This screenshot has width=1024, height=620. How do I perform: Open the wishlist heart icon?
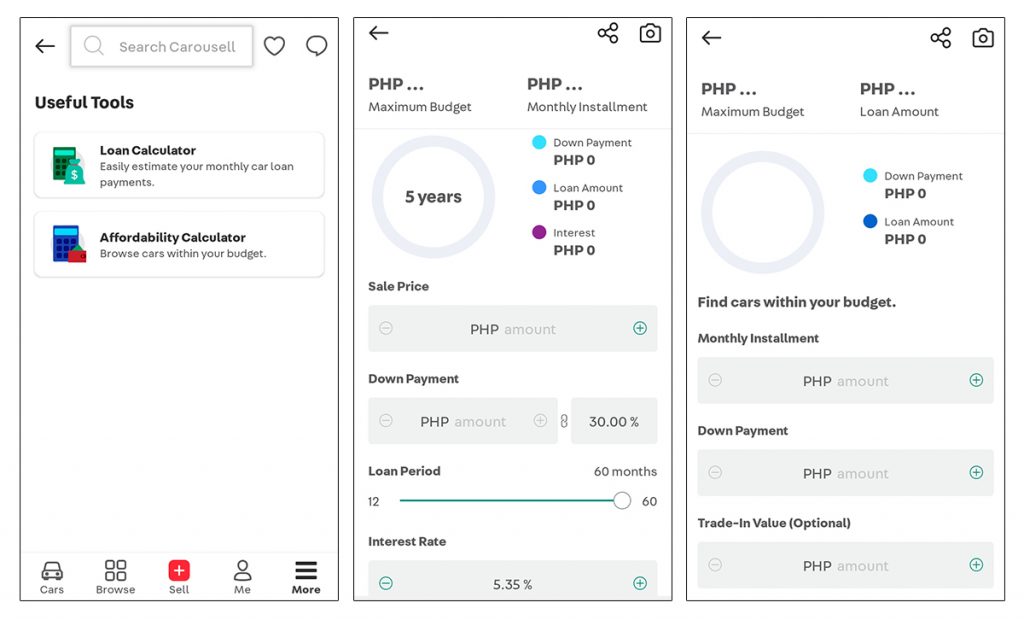274,46
